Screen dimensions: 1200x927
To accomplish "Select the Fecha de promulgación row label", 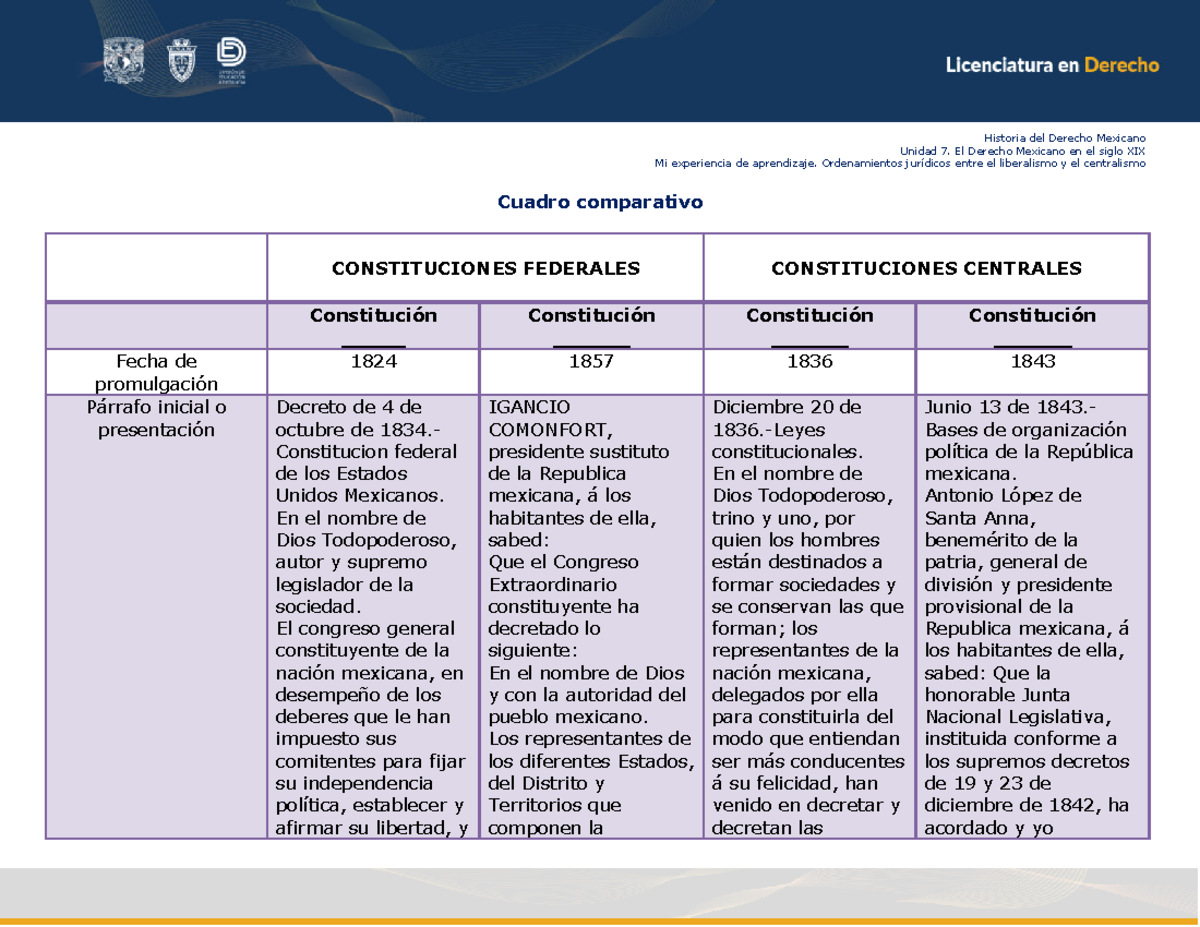I will [155, 371].
